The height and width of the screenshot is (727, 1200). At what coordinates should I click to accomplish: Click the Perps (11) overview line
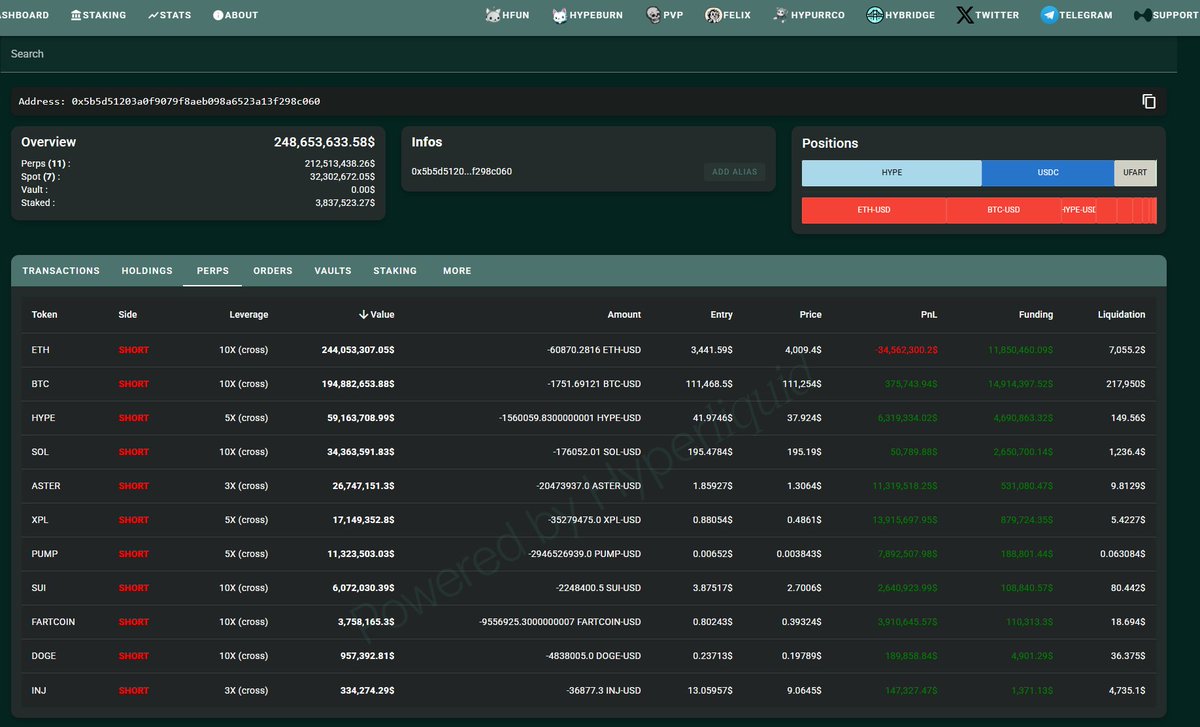[x=198, y=163]
